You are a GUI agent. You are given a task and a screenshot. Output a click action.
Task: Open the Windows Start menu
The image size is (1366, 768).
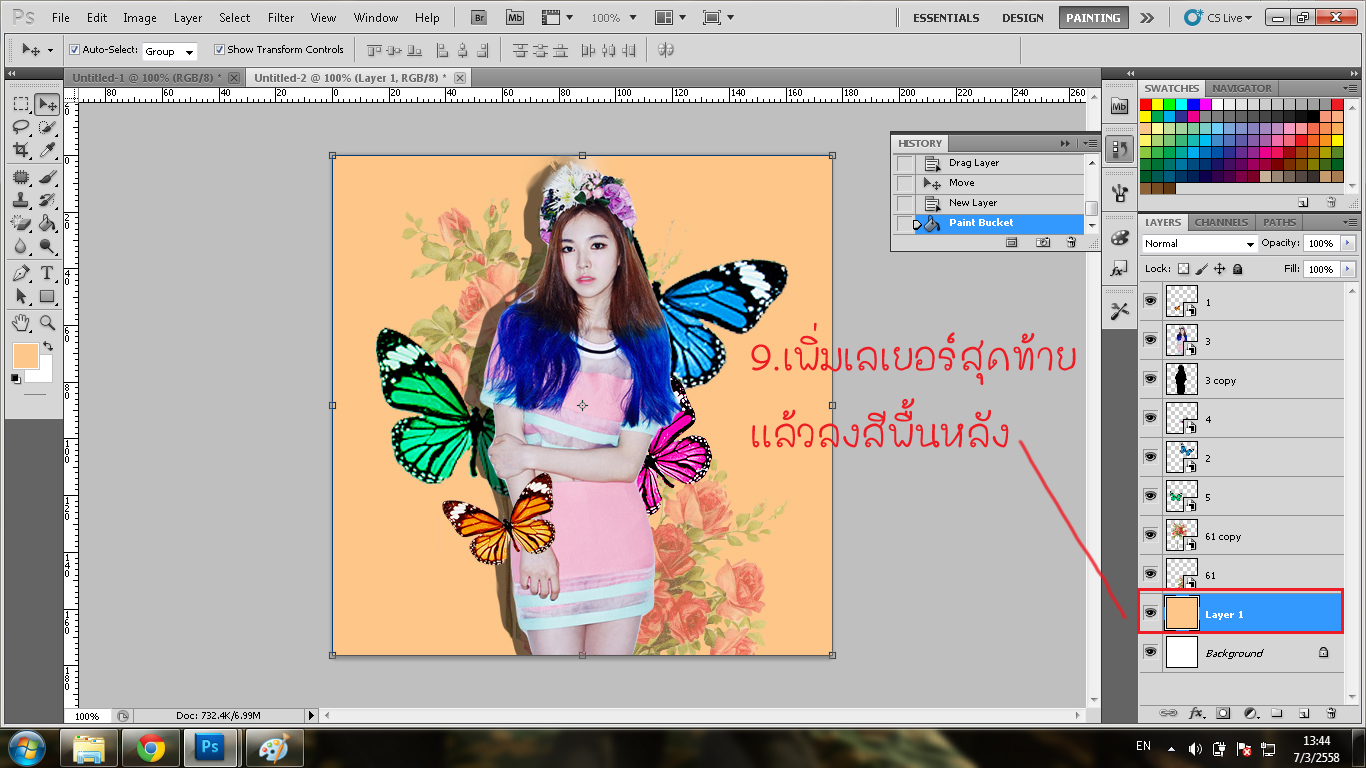(25, 747)
